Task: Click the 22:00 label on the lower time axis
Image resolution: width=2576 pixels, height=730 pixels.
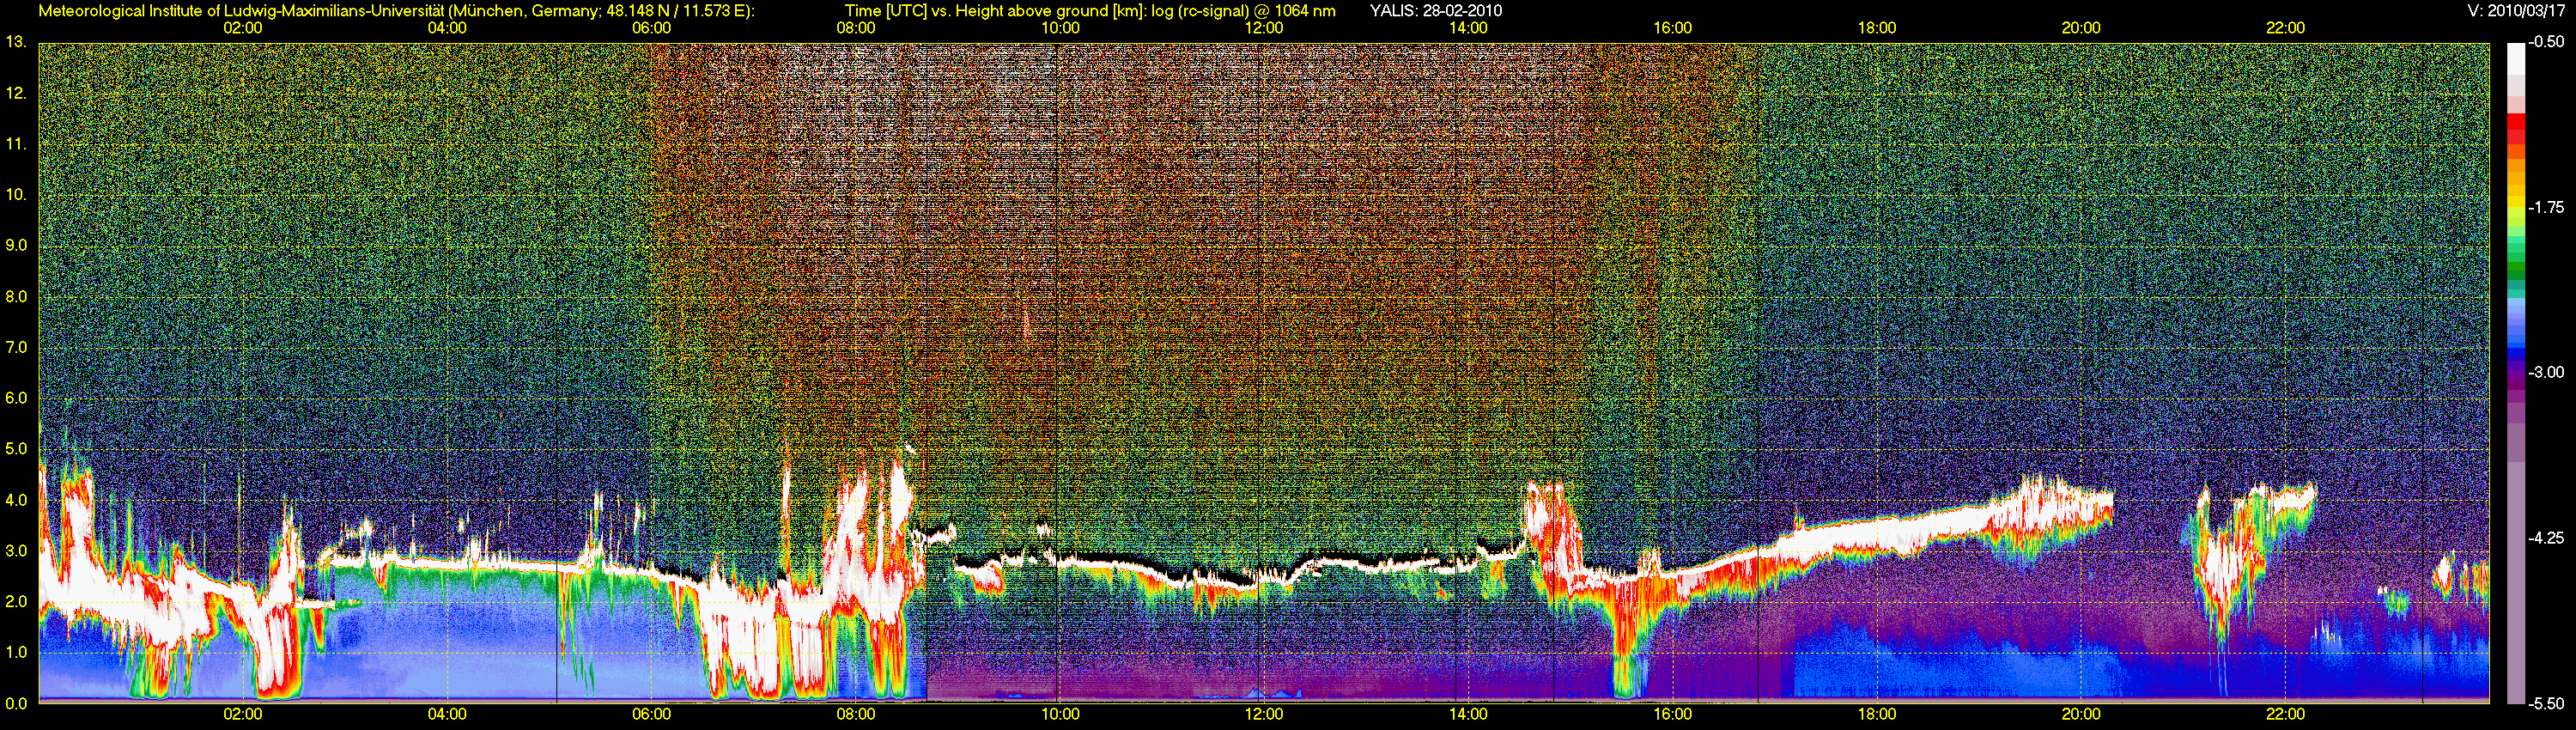Action: (x=2286, y=714)
